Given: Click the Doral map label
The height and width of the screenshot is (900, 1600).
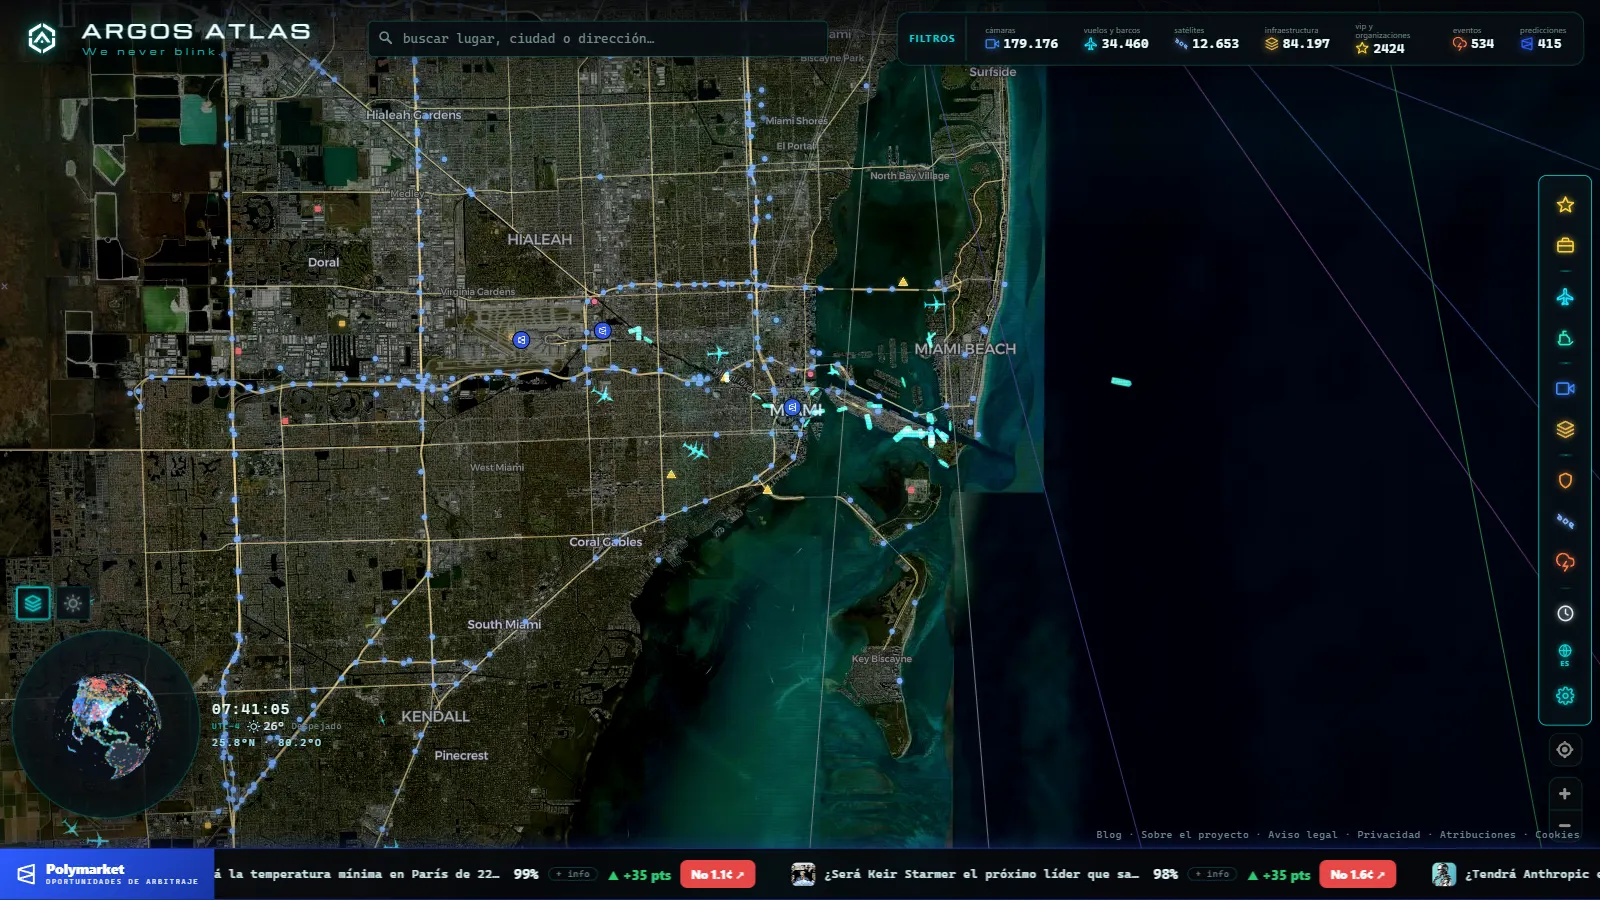Looking at the screenshot, I should coord(323,262).
